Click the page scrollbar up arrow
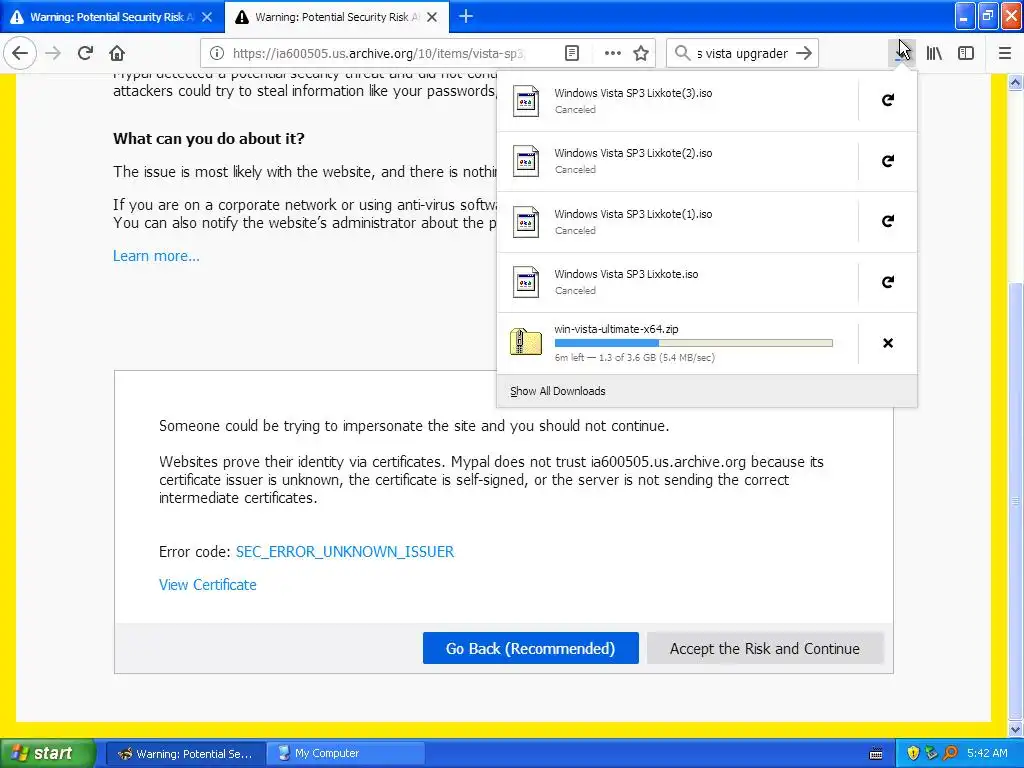 coord(1016,82)
